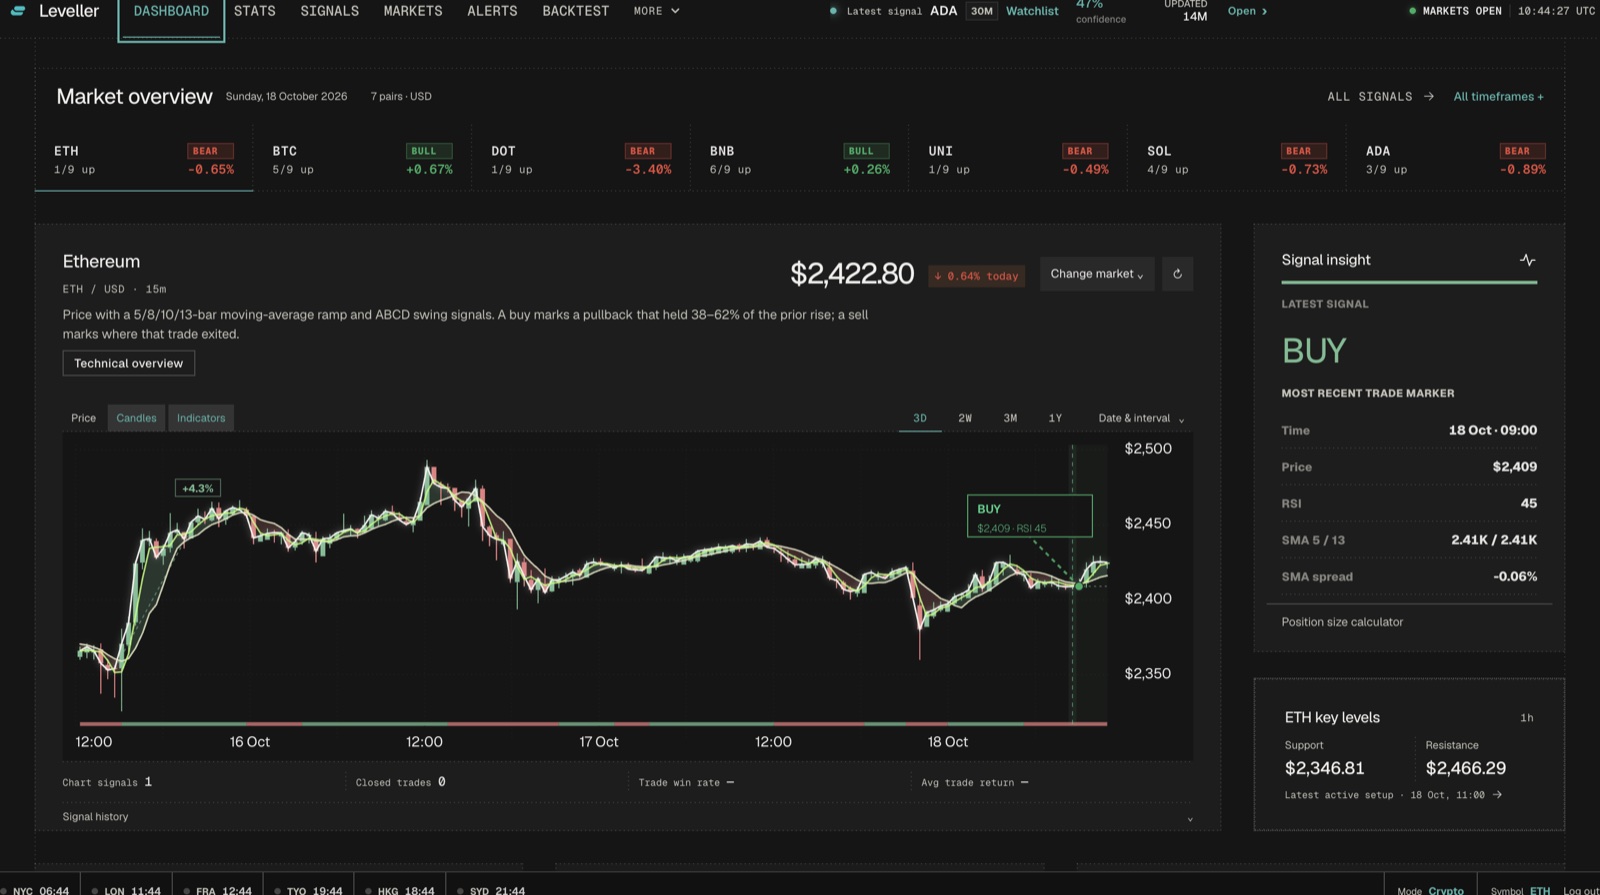Switch to the MARKETS section

pos(413,11)
